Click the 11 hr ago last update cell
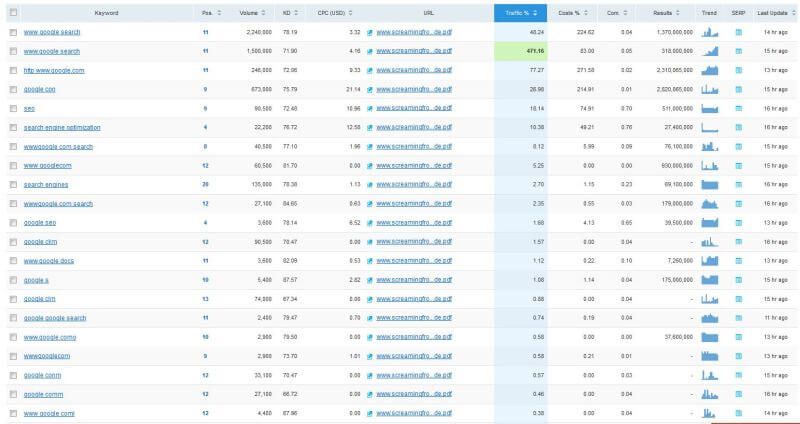 click(776, 318)
